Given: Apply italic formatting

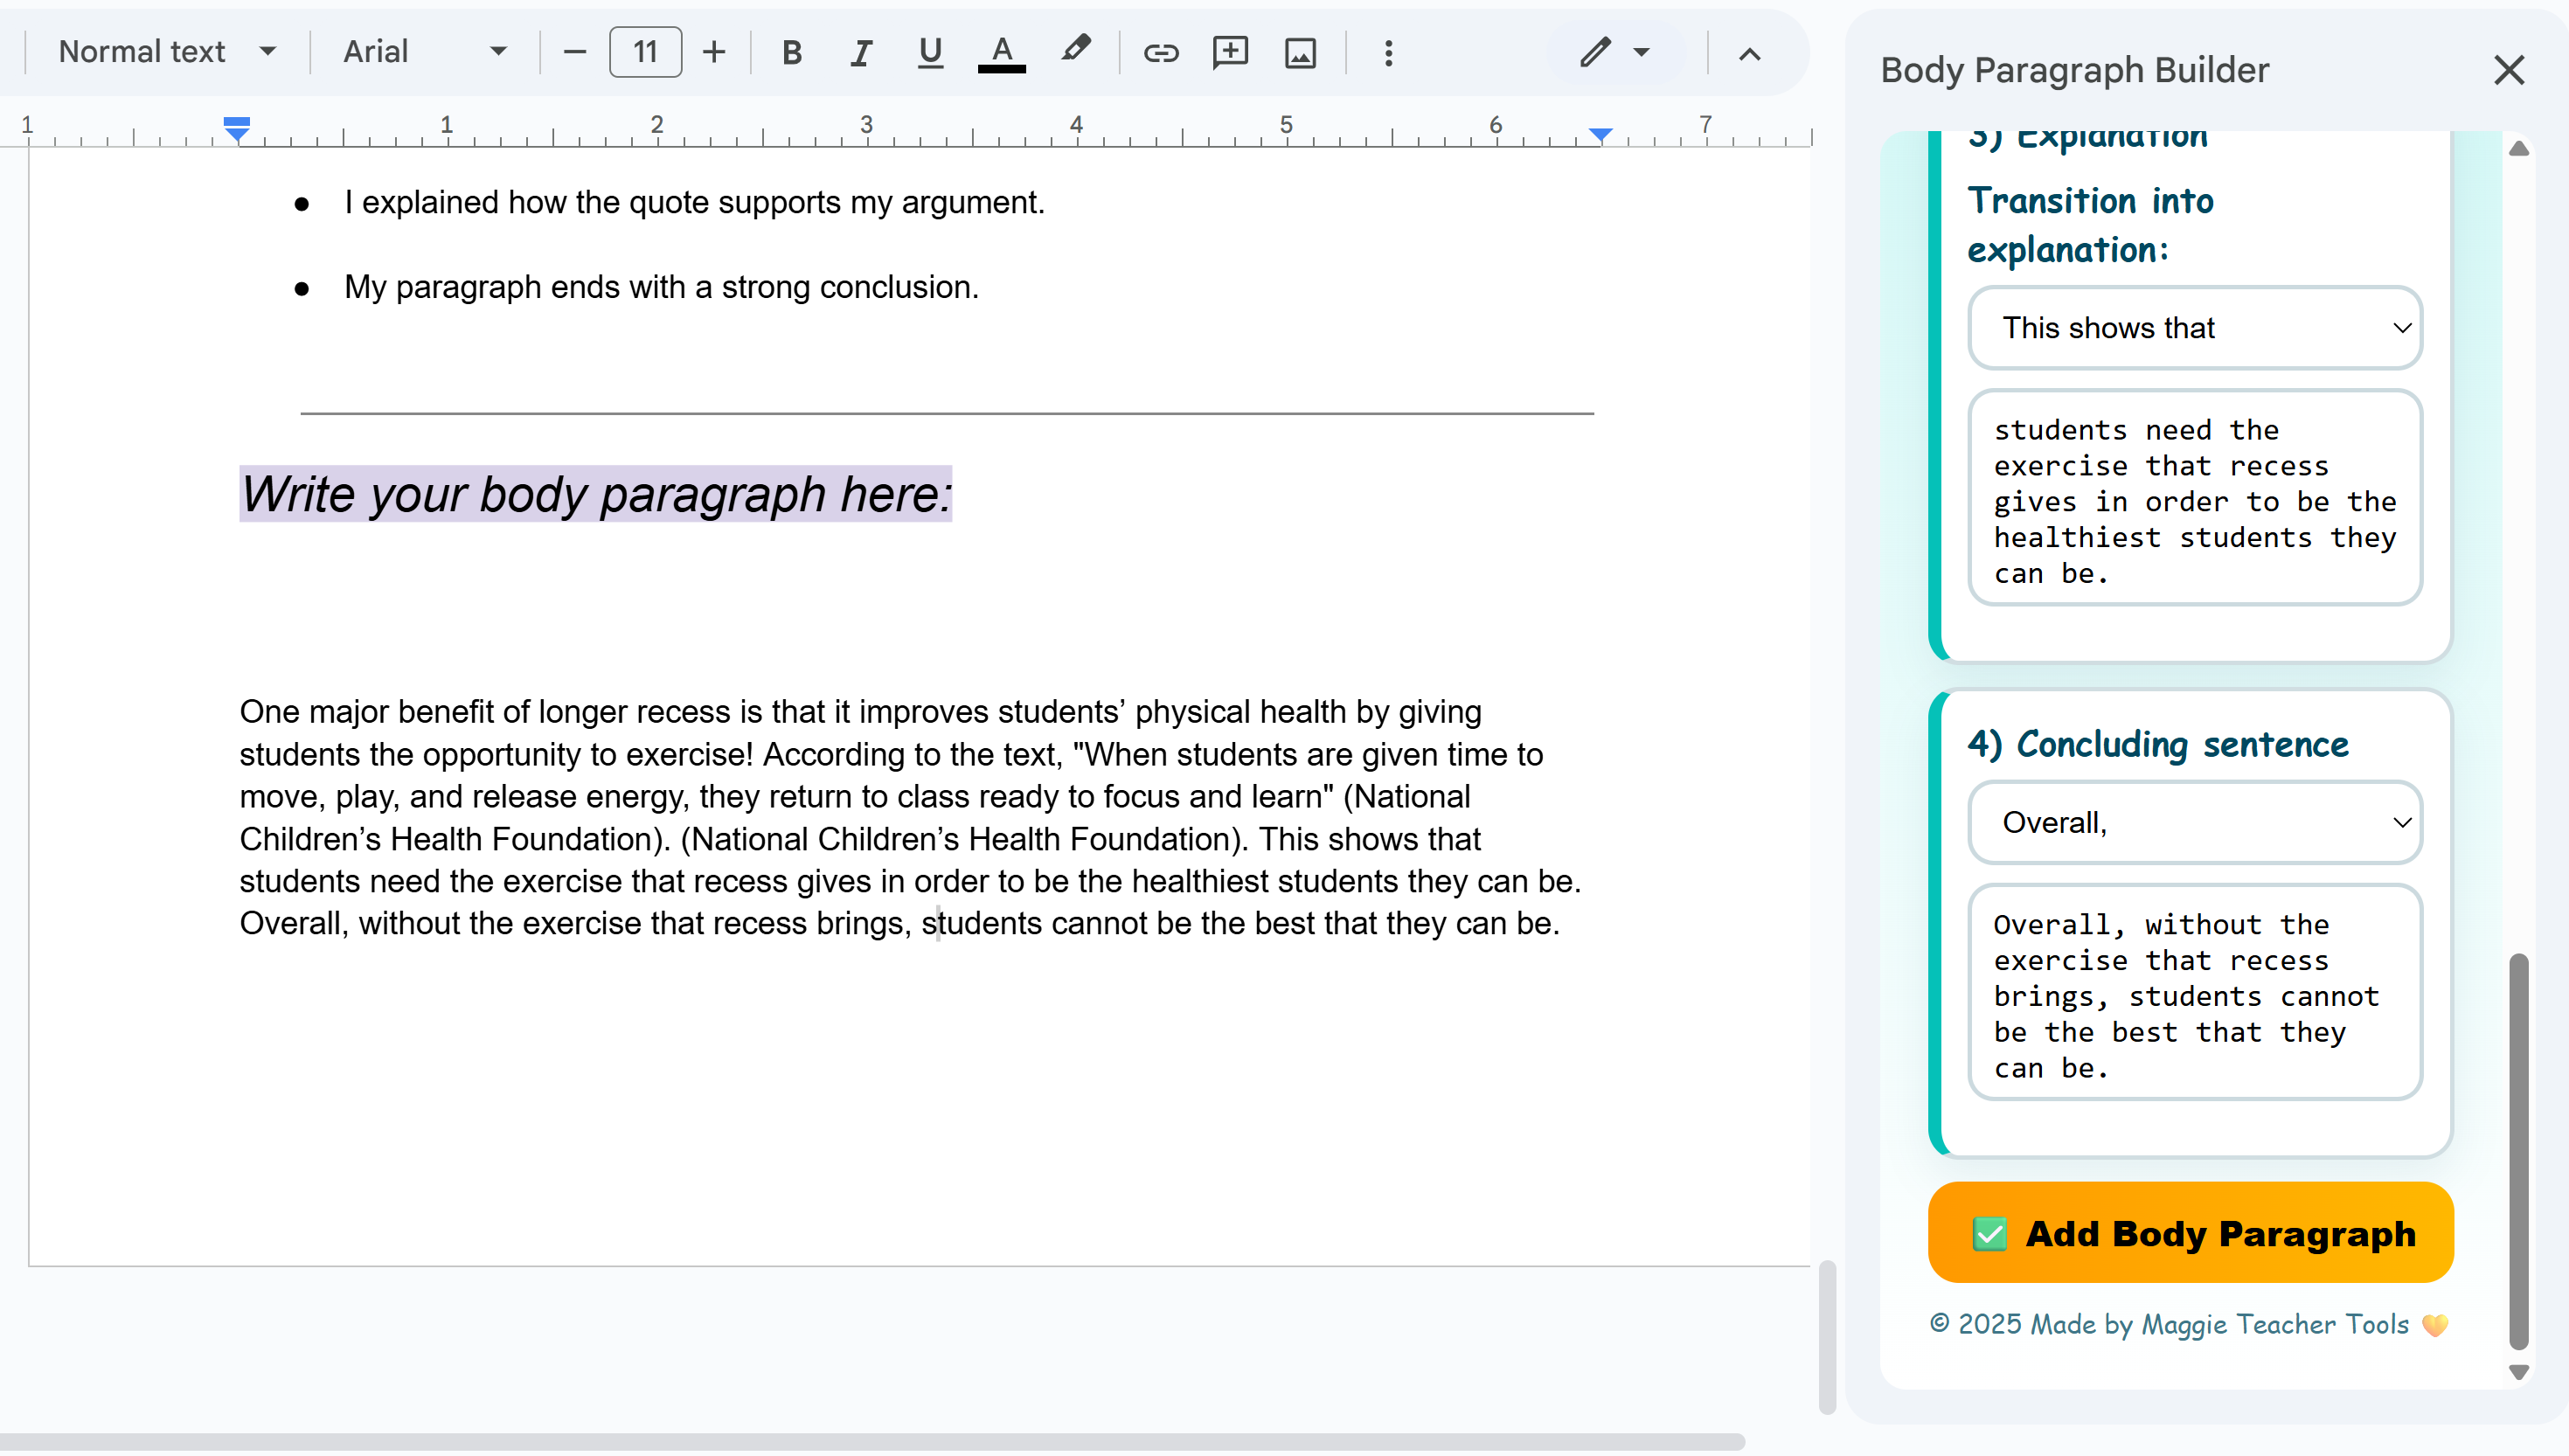Looking at the screenshot, I should coord(860,52).
